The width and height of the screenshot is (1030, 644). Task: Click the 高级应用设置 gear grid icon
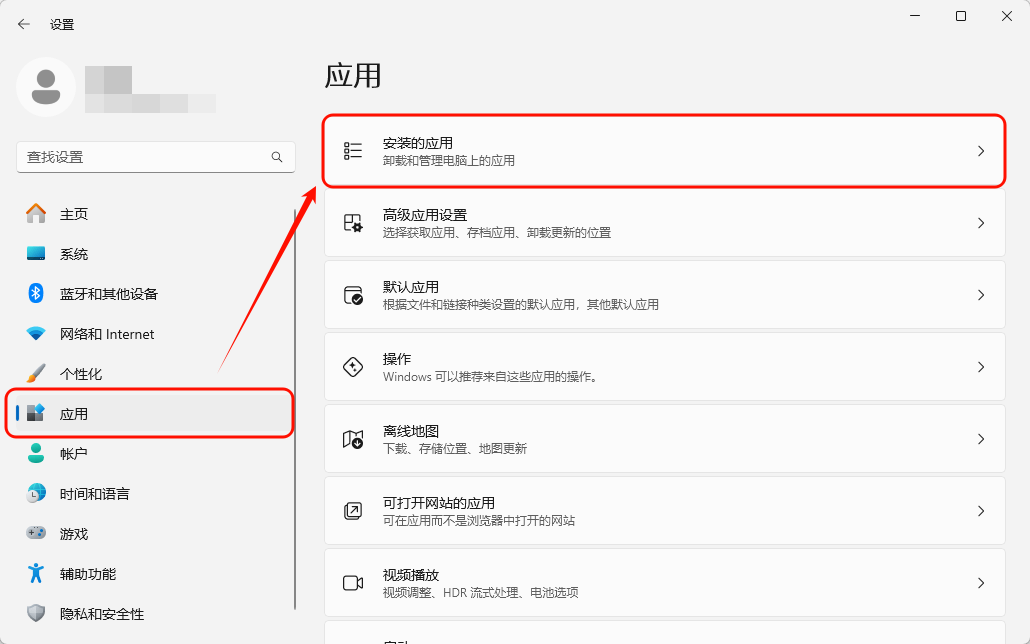coord(353,223)
